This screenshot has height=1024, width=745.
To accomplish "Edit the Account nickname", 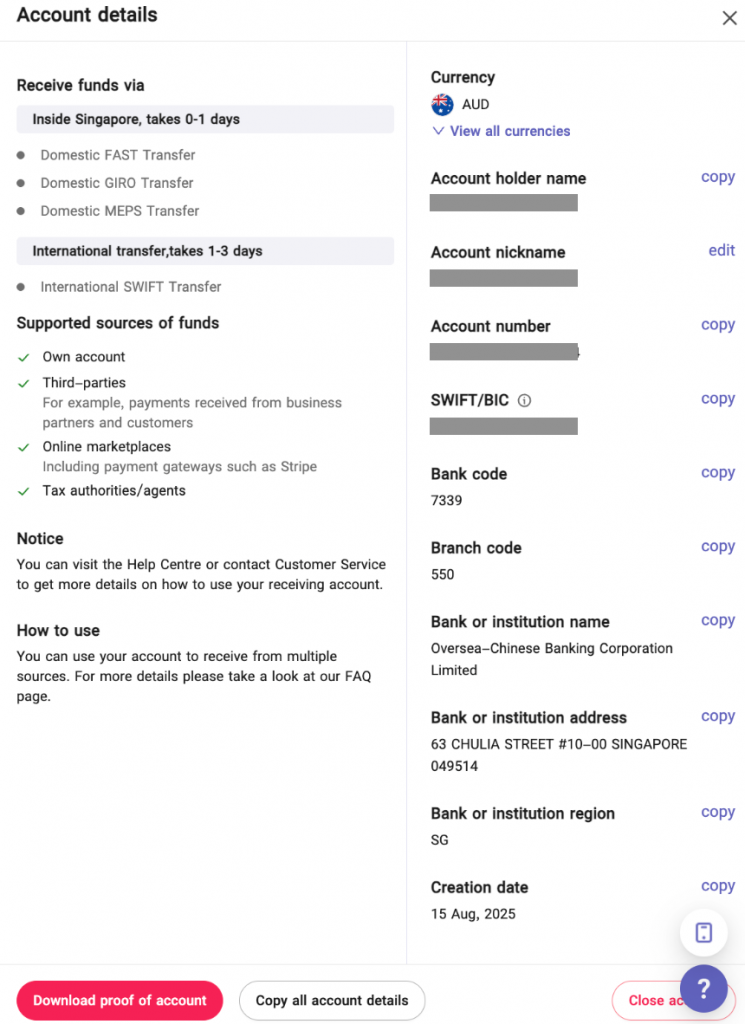I will 721,251.
